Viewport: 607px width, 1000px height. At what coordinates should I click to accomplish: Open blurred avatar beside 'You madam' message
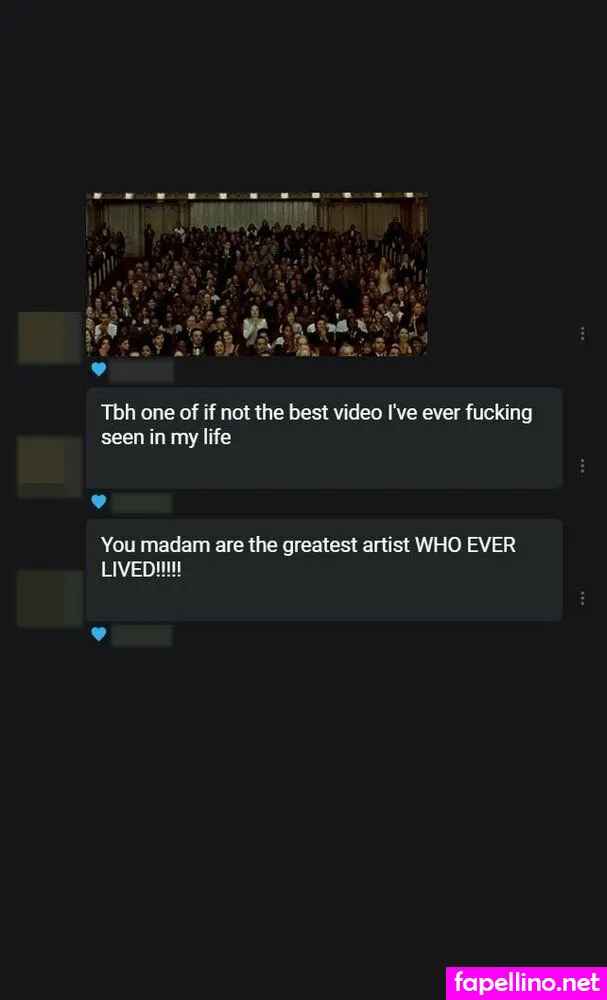tap(50, 598)
